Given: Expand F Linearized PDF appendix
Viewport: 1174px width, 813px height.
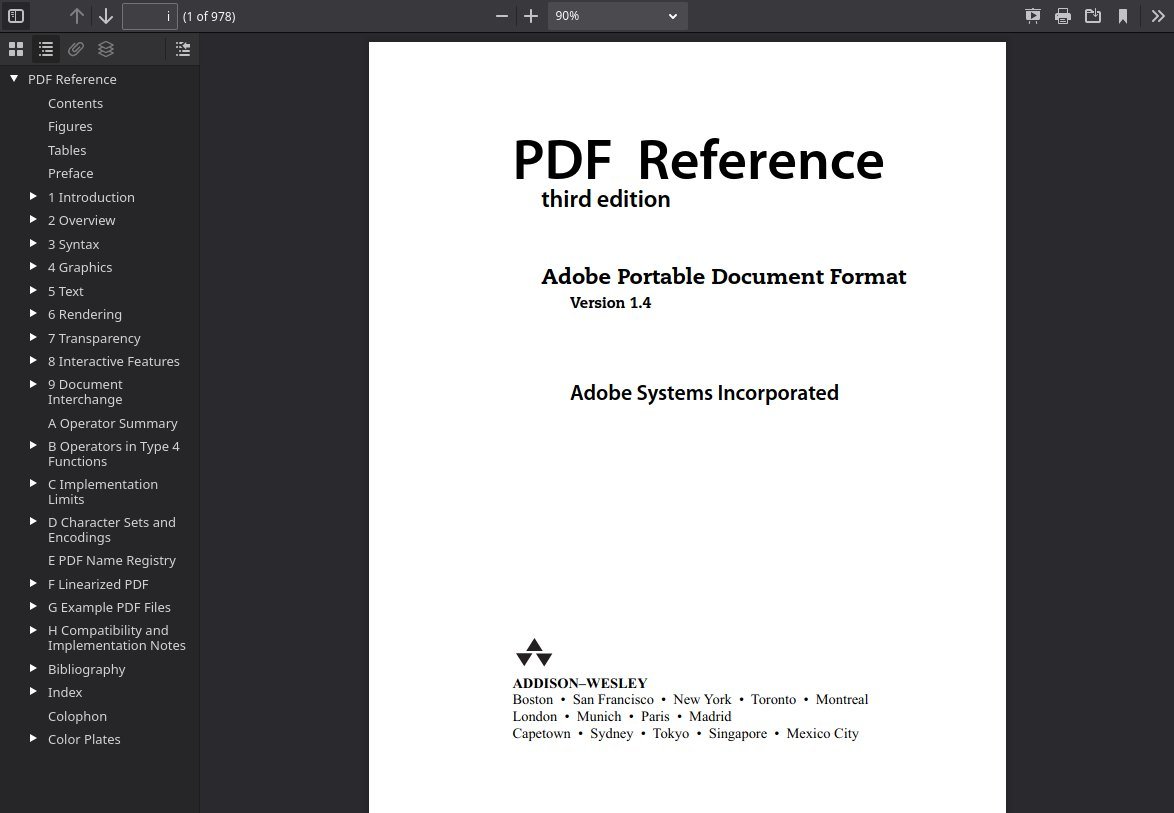Looking at the screenshot, I should point(33,583).
